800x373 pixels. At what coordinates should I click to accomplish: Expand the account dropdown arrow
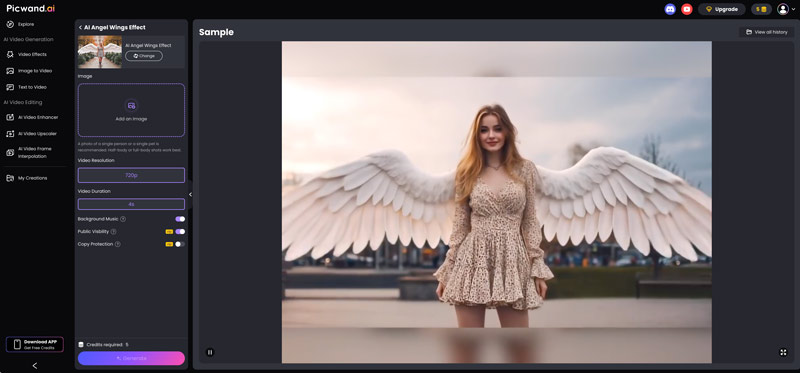(793, 9)
